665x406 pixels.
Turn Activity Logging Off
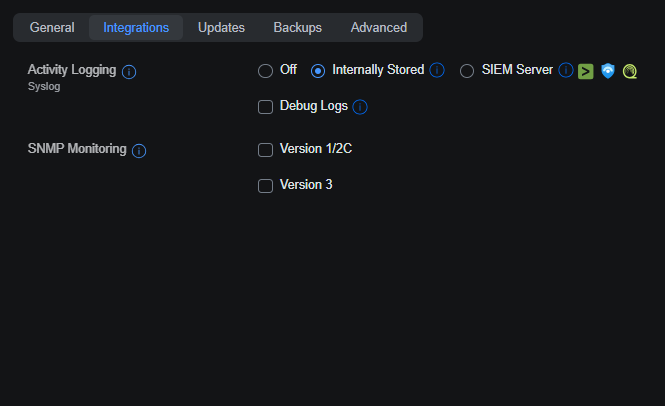click(265, 71)
